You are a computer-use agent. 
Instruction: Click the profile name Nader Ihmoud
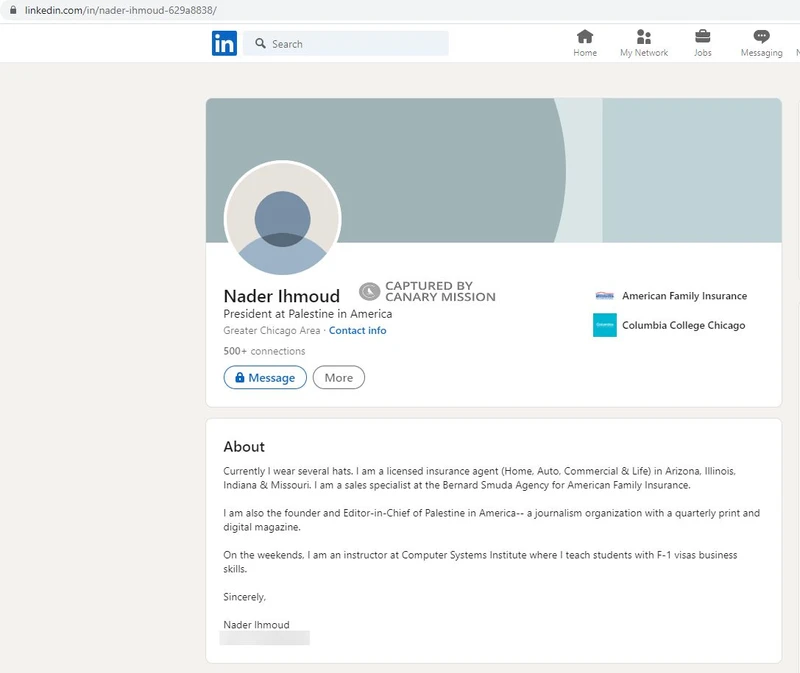pyautogui.click(x=282, y=296)
